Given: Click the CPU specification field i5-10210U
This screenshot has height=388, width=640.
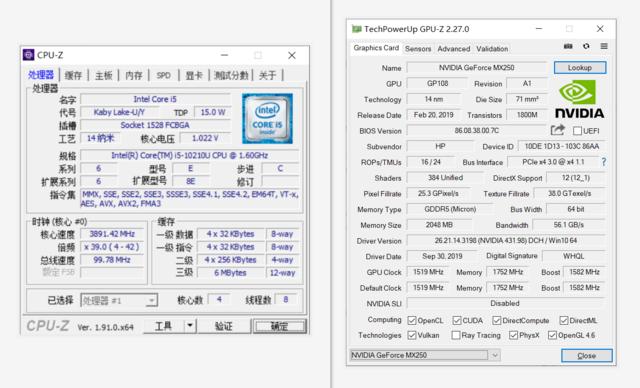Looking at the screenshot, I should 189,155.
